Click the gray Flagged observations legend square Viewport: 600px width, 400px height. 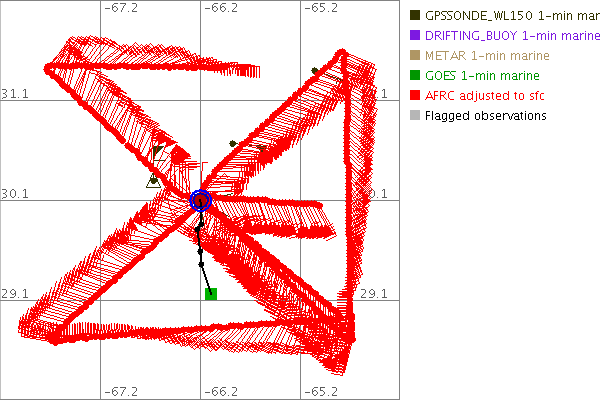[x=413, y=116]
